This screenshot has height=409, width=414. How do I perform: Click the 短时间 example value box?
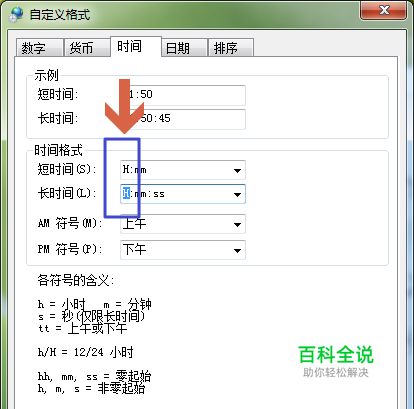point(183,95)
